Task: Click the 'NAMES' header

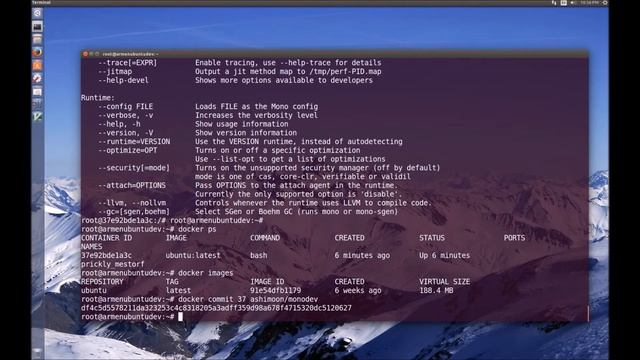Action: pyautogui.click(x=91, y=247)
